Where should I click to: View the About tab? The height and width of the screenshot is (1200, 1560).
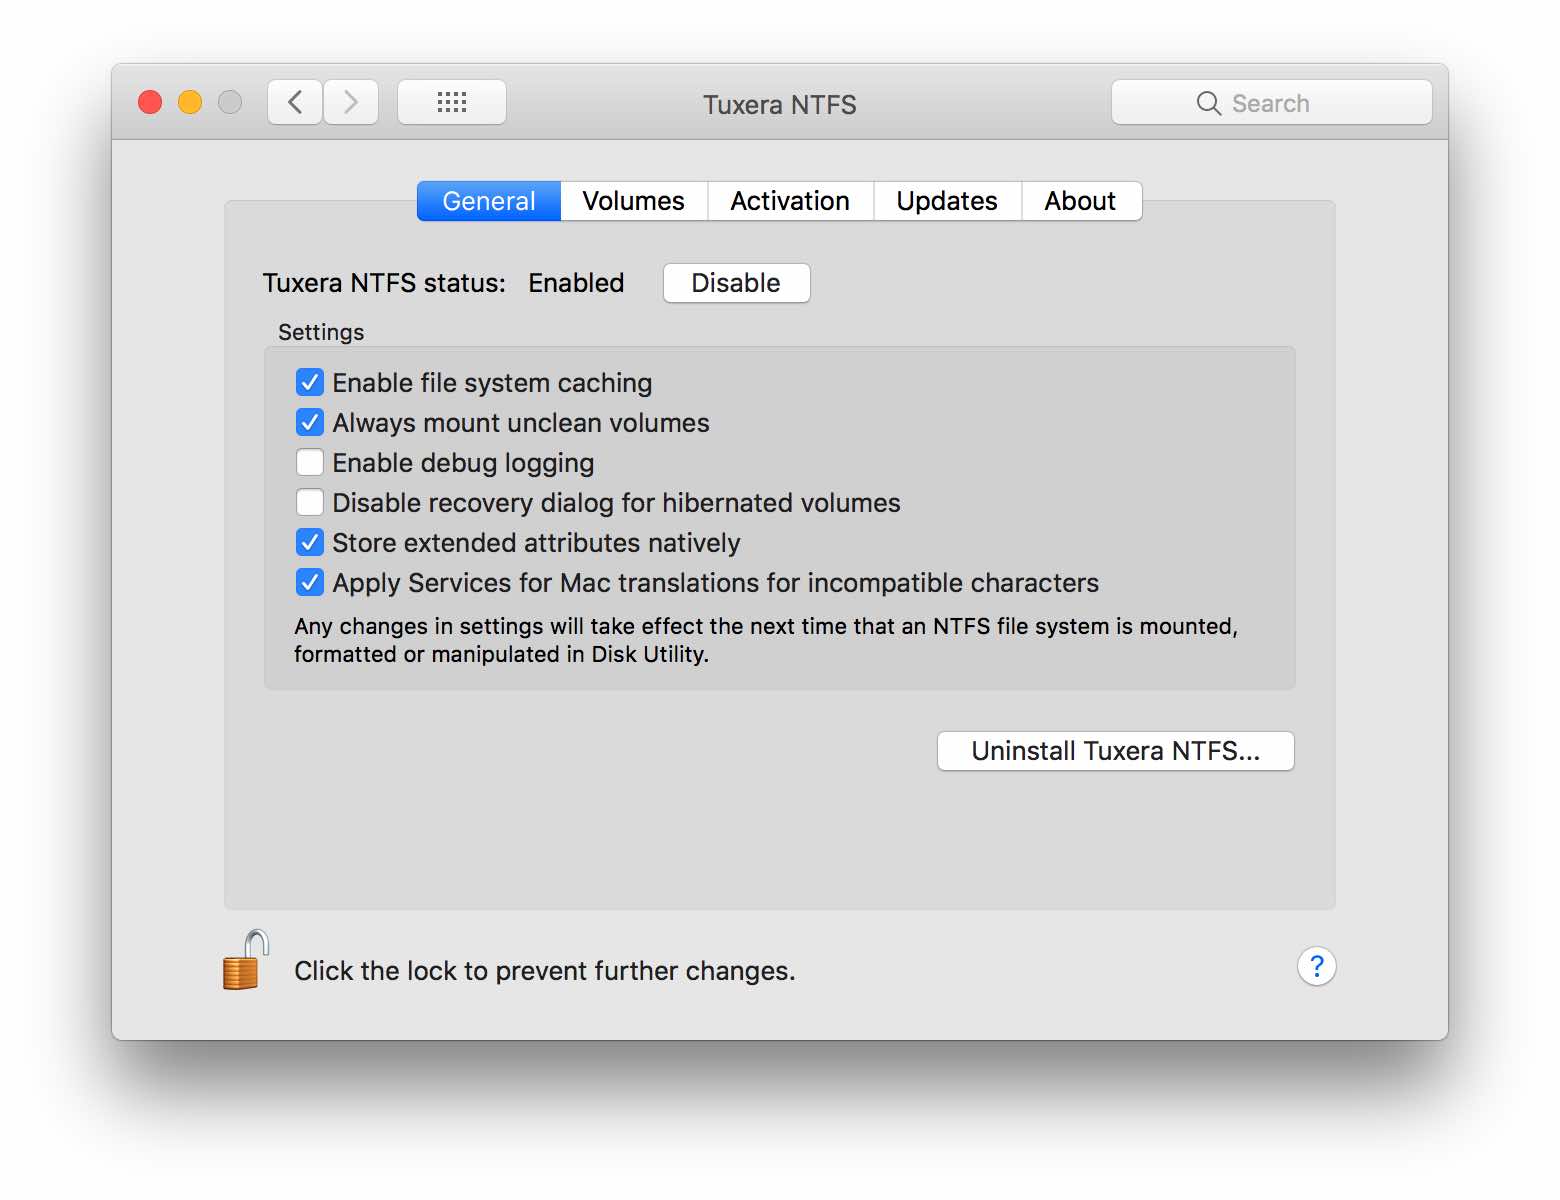click(1081, 201)
